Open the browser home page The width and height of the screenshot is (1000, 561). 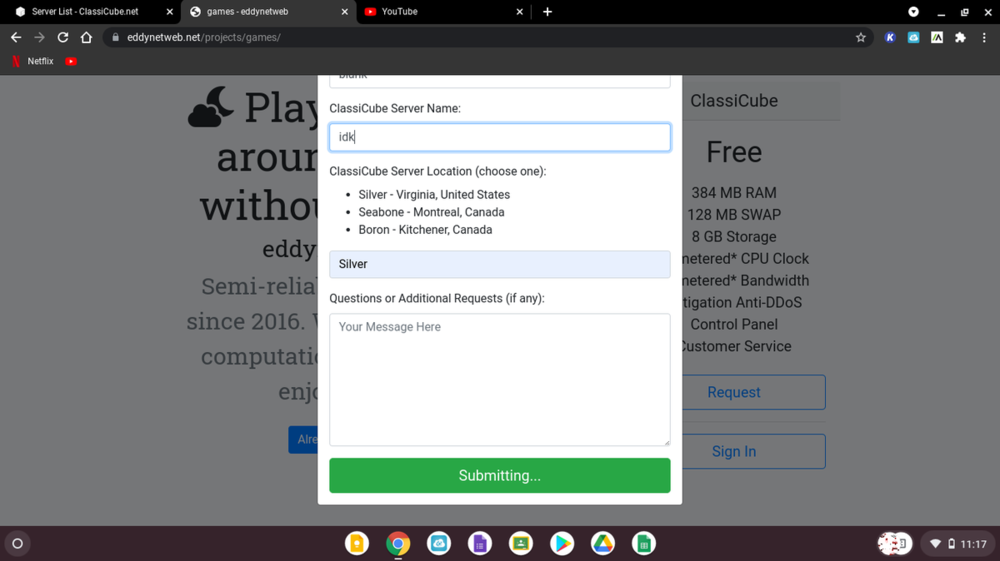[x=86, y=38]
